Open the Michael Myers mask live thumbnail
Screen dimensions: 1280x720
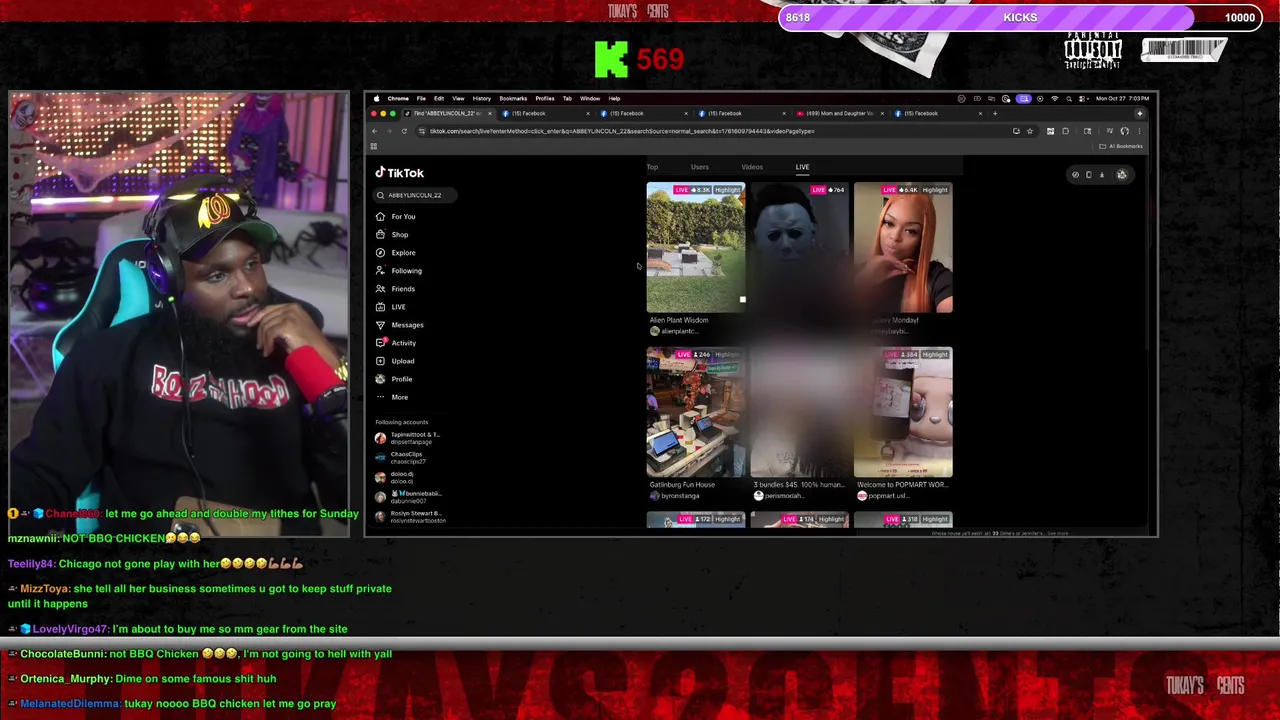pos(800,248)
